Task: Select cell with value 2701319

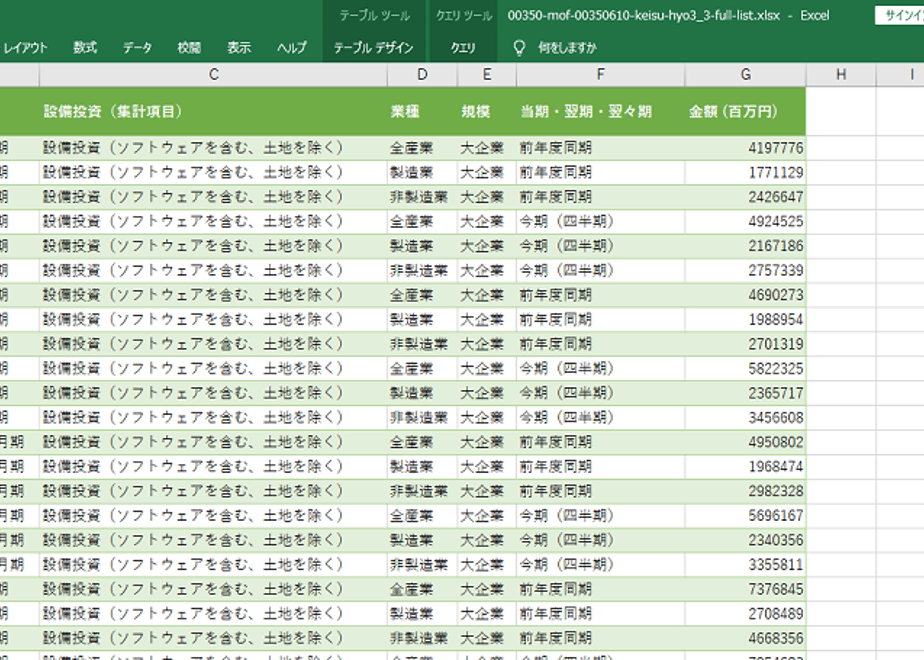Action: (745, 344)
